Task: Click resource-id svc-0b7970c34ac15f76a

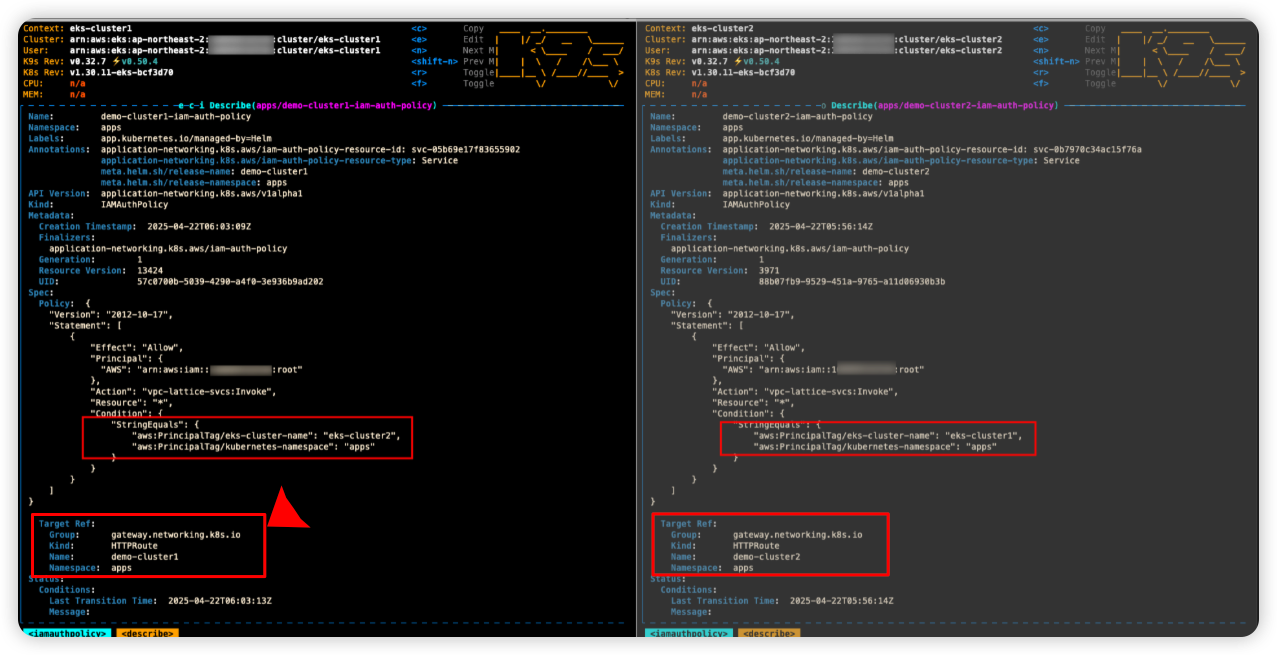Action: (x=1087, y=150)
